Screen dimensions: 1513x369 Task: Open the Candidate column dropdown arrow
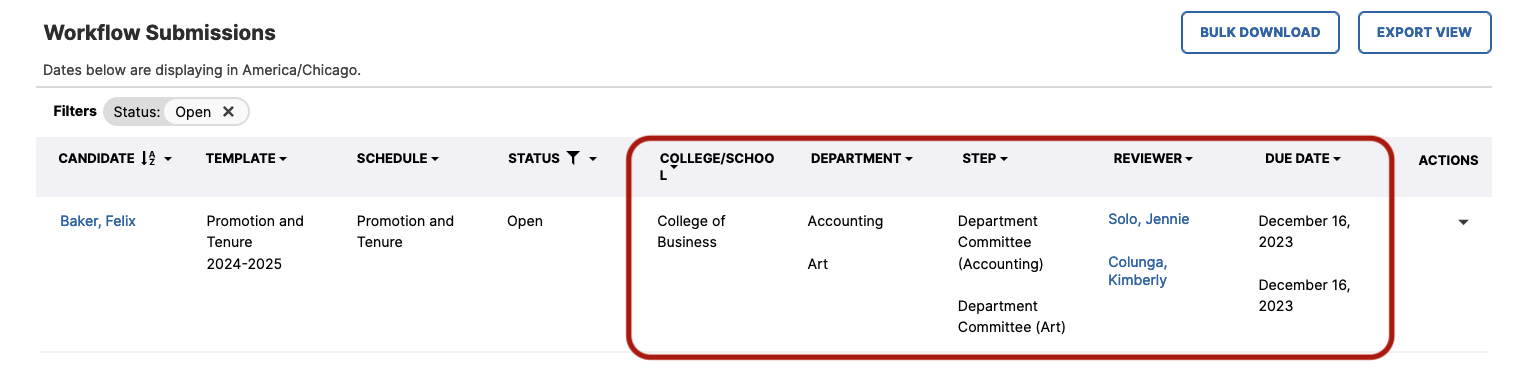(168, 159)
